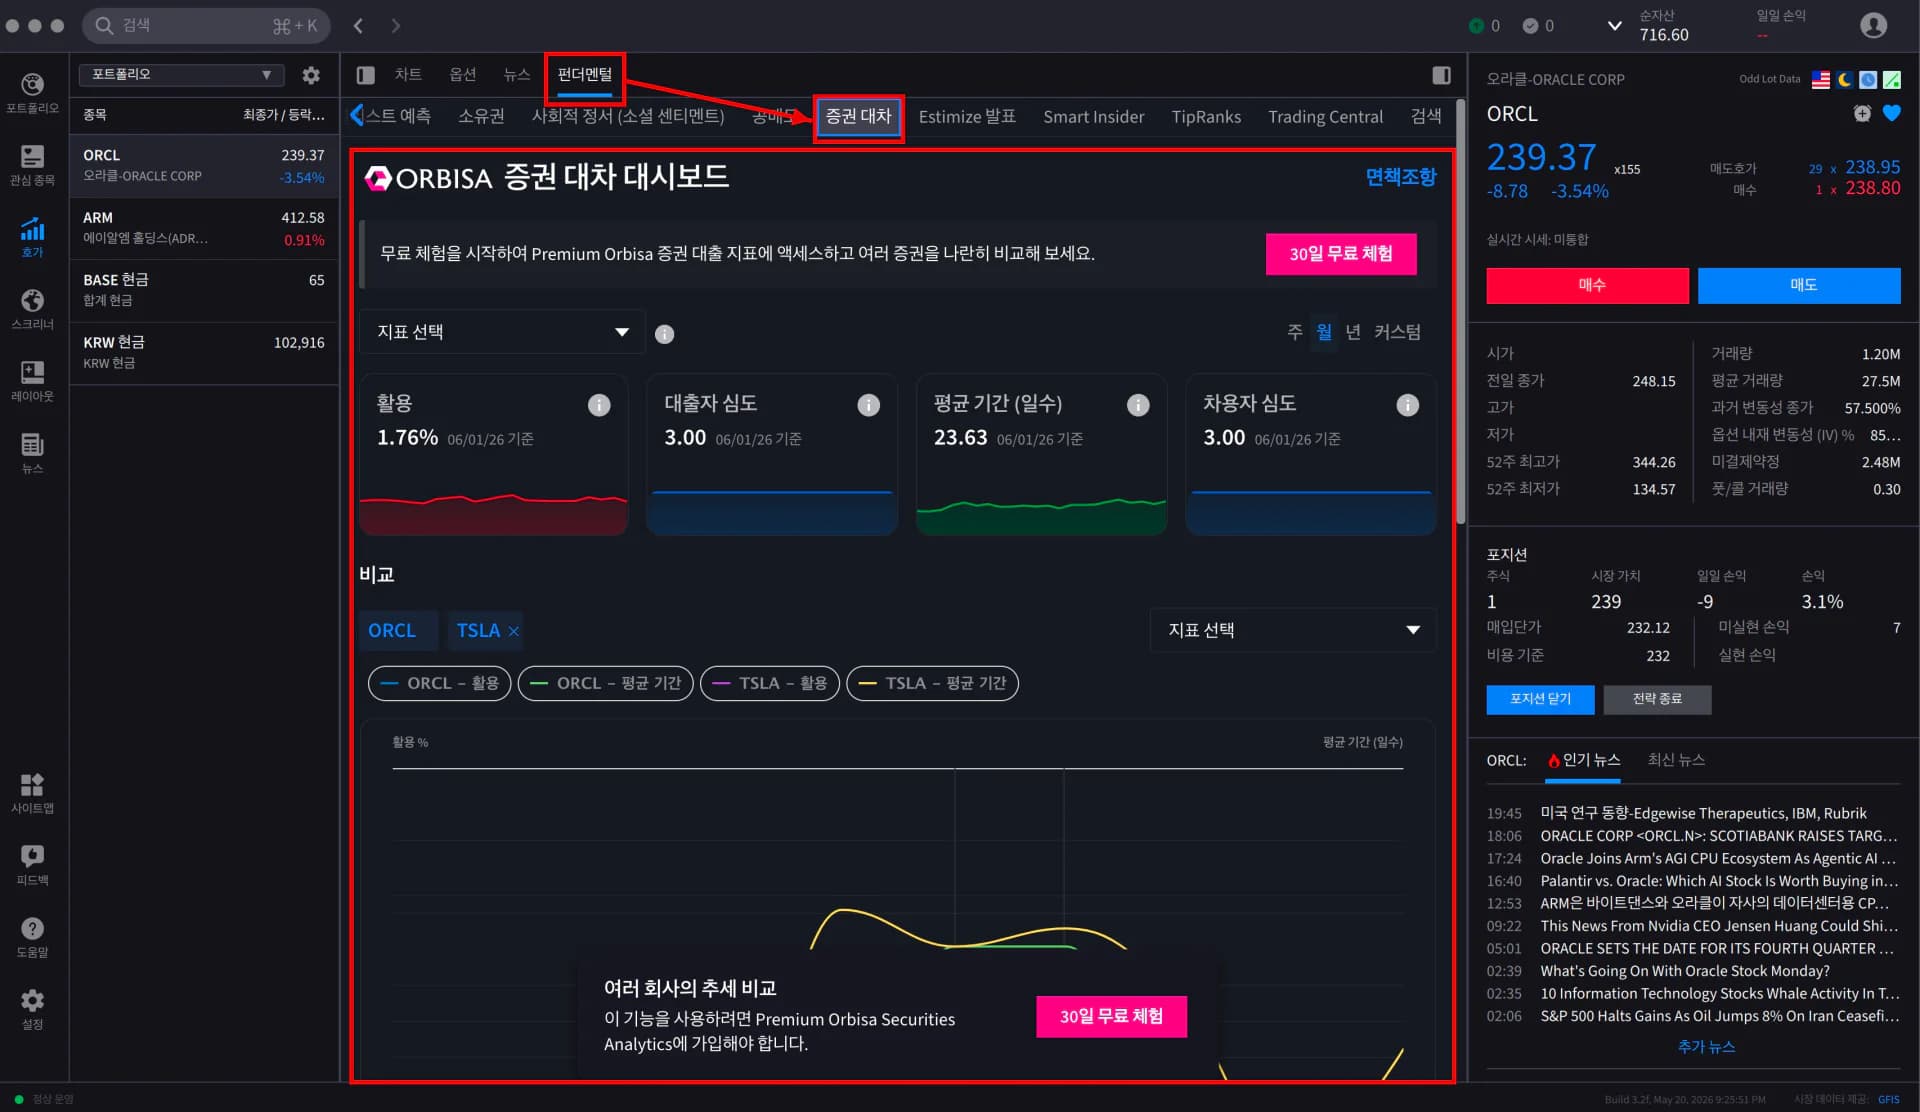Remove TSLA from the comparison
This screenshot has width=1920, height=1112.
click(x=513, y=631)
